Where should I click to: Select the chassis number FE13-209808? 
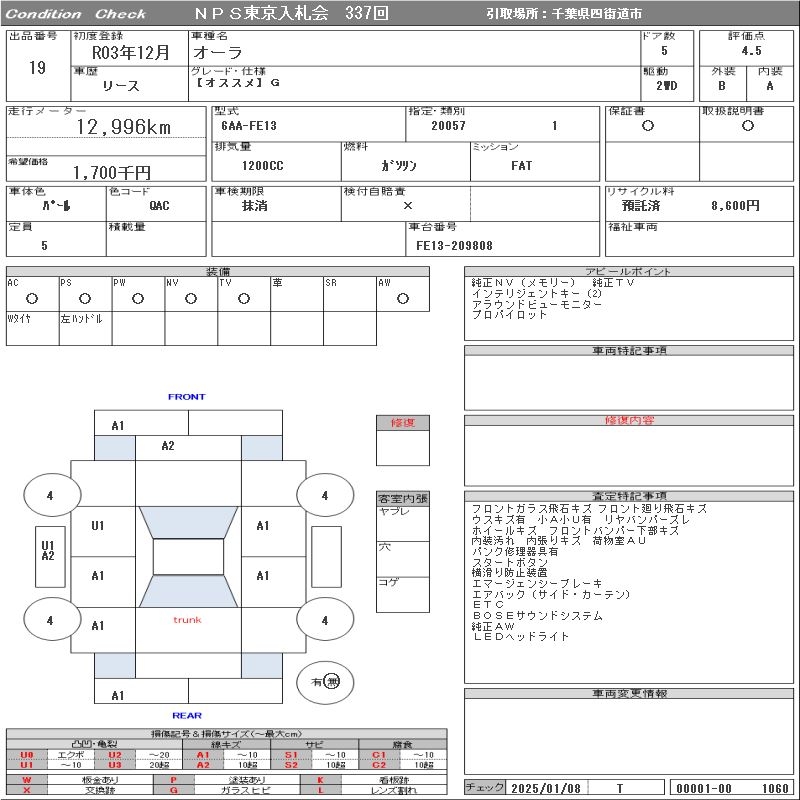[x=454, y=245]
